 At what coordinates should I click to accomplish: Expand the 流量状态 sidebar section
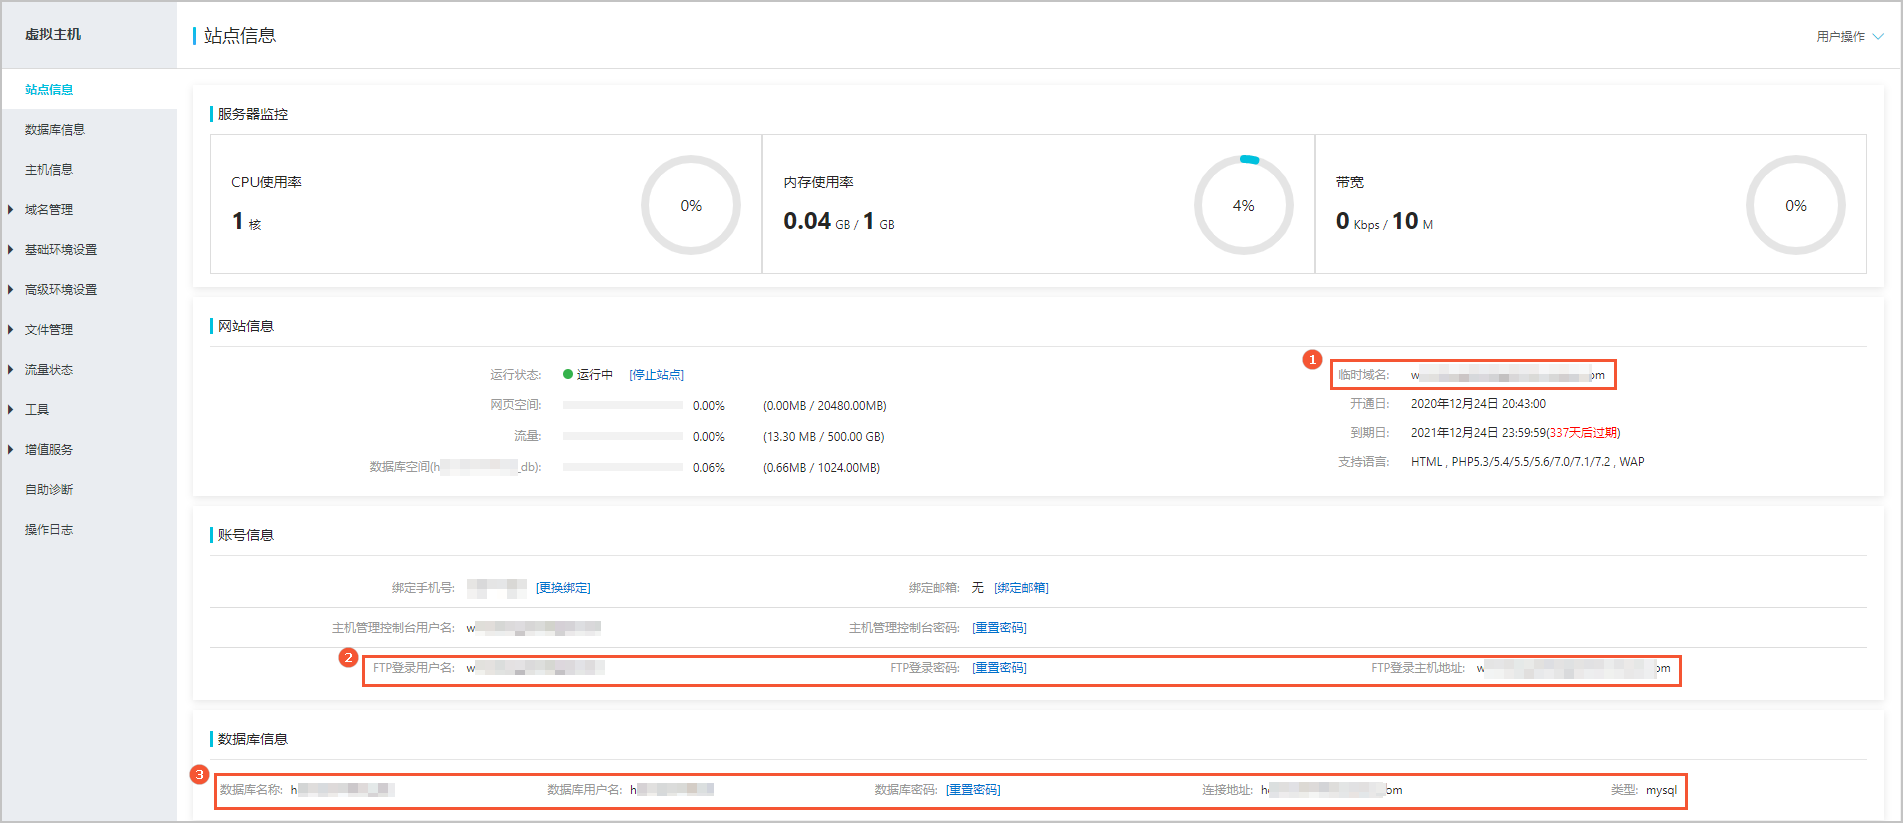coord(49,369)
